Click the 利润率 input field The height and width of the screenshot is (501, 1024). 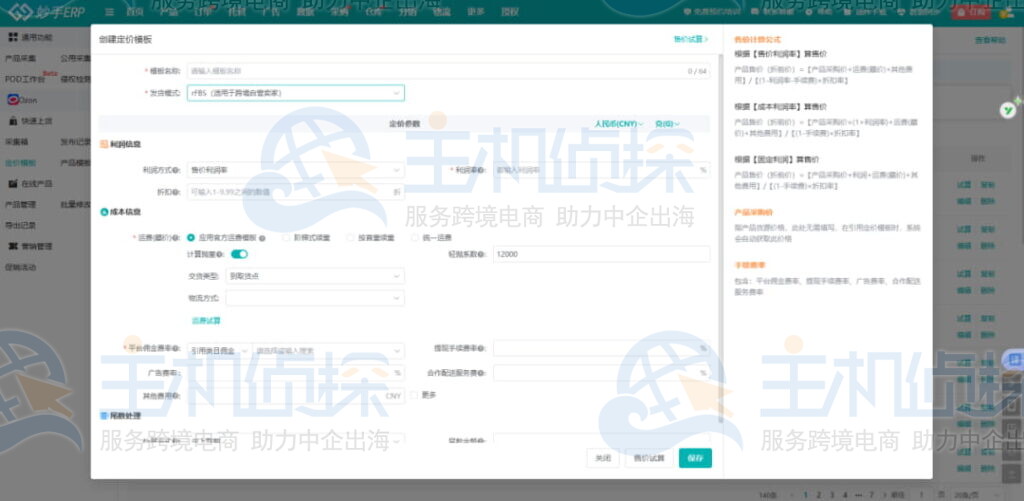pyautogui.click(x=601, y=170)
